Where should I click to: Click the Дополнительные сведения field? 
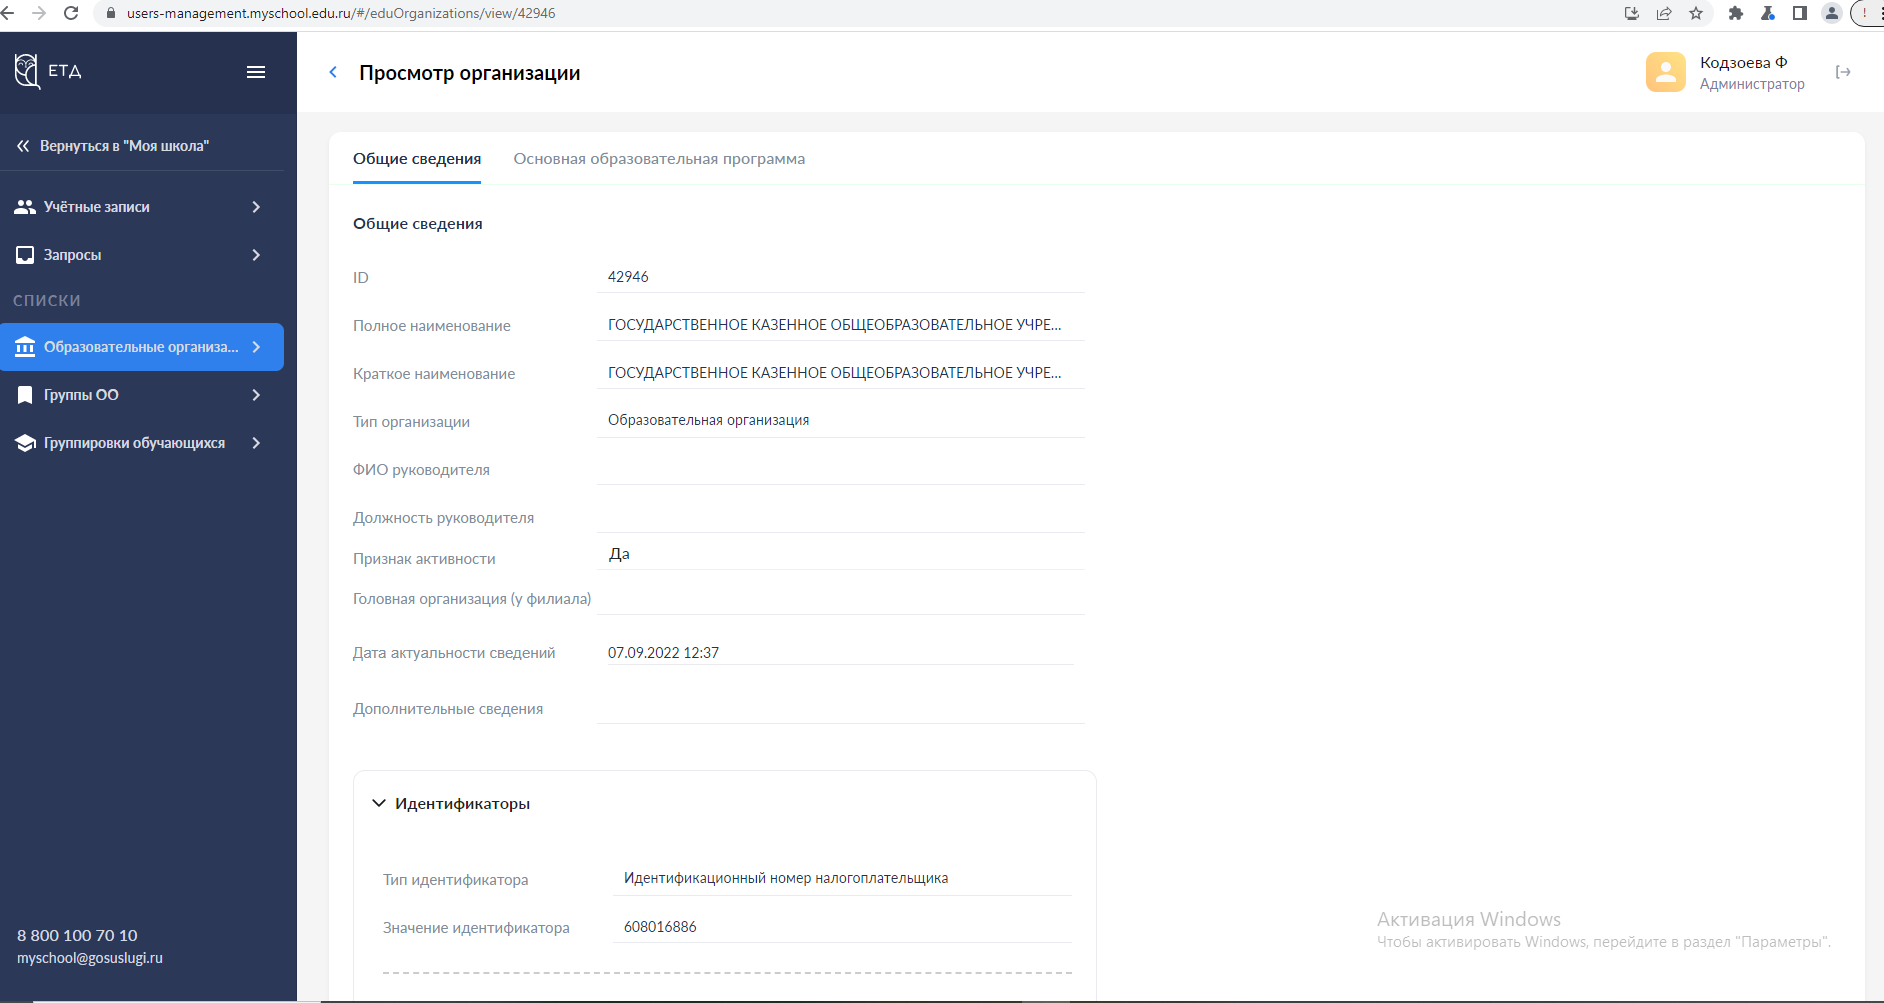coord(841,709)
